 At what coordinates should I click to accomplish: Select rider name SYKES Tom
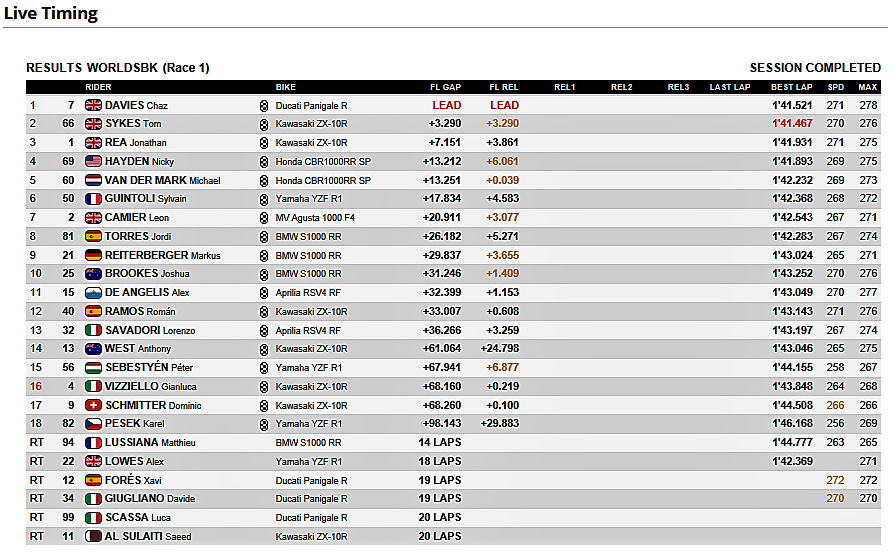pyautogui.click(x=133, y=123)
